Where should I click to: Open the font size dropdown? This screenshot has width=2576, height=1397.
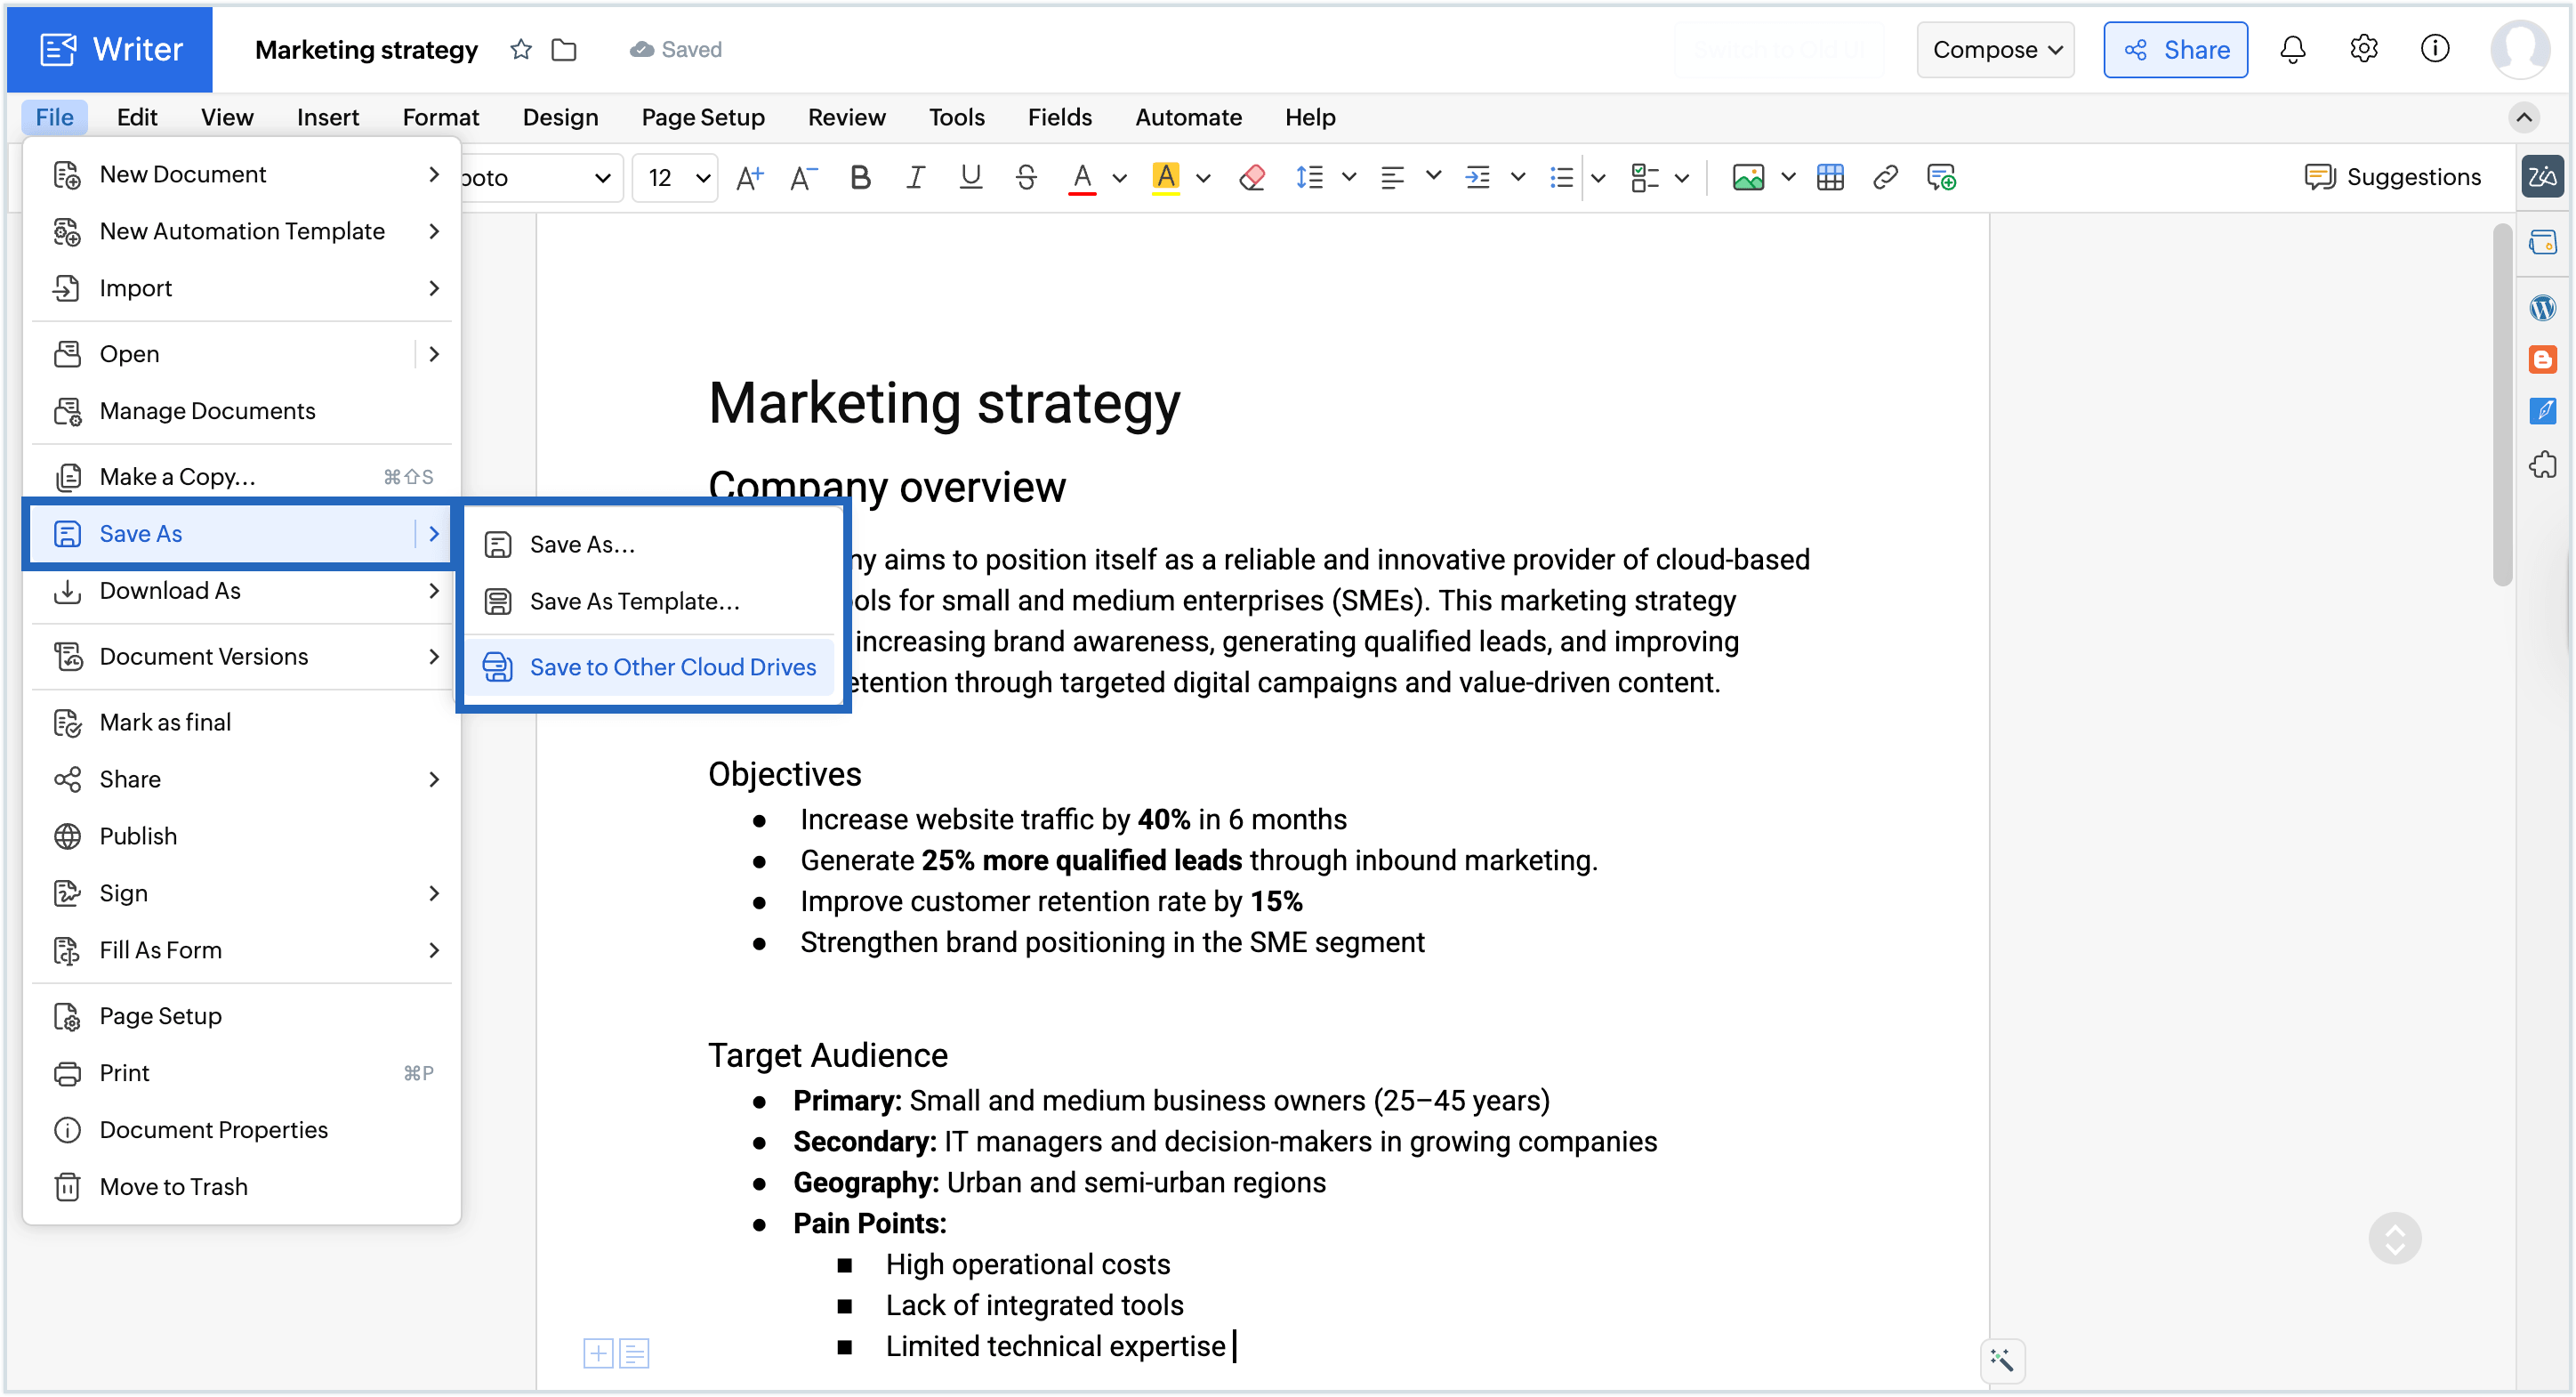pyautogui.click(x=675, y=177)
